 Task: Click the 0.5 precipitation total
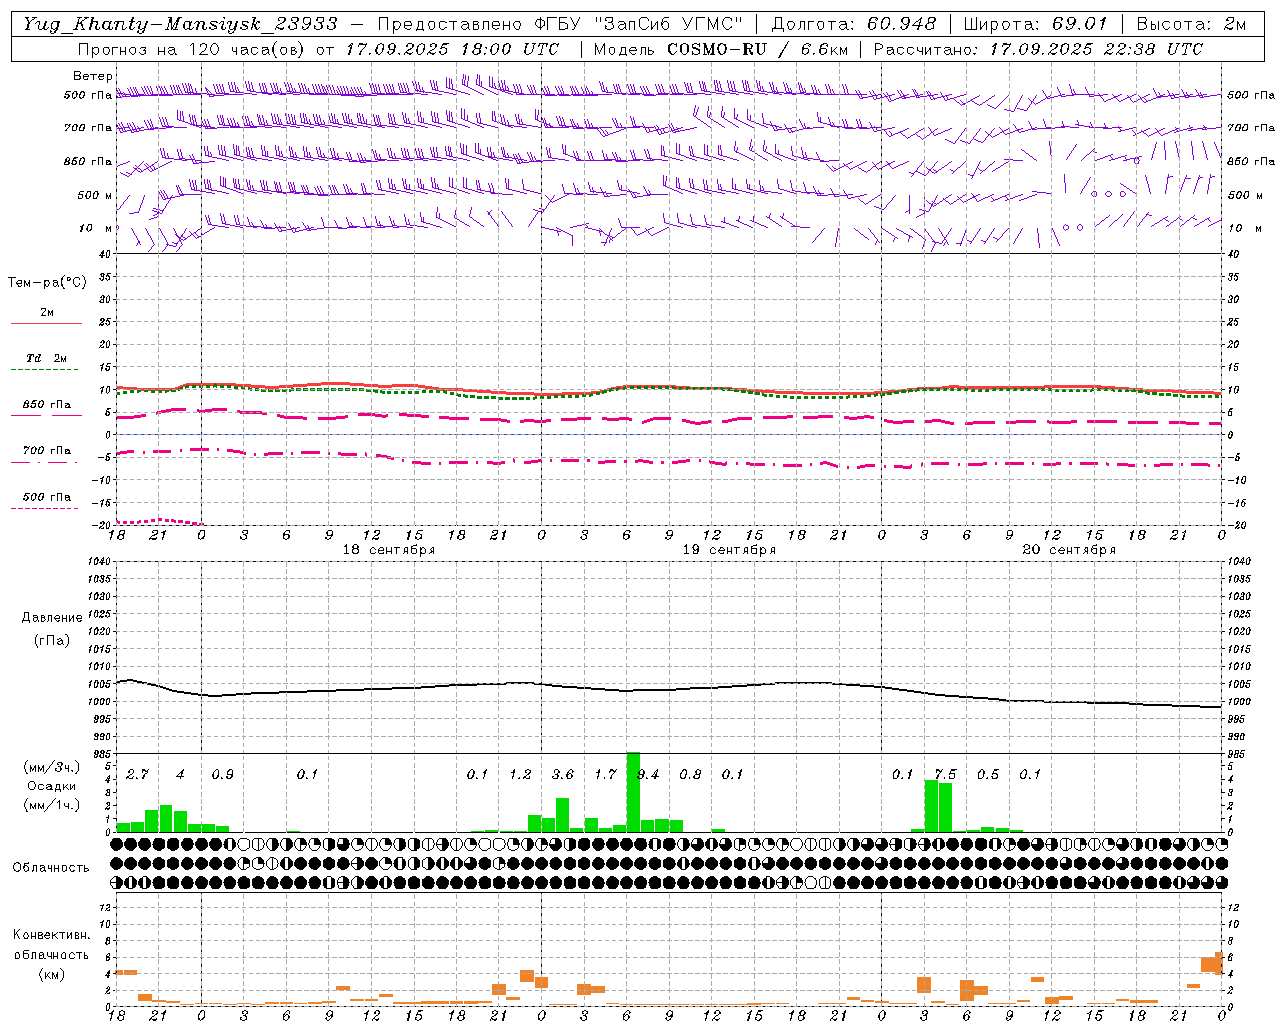pyautogui.click(x=988, y=774)
